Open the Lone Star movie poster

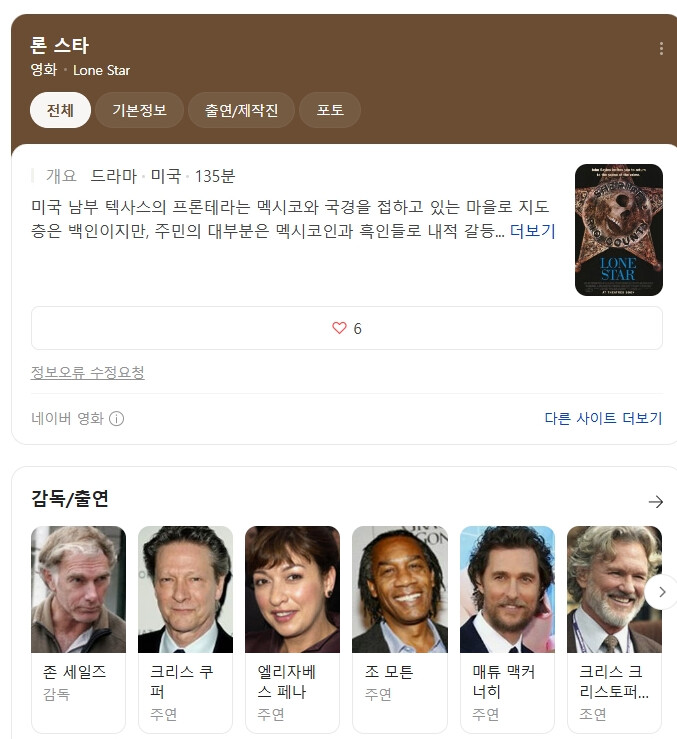[x=619, y=230]
